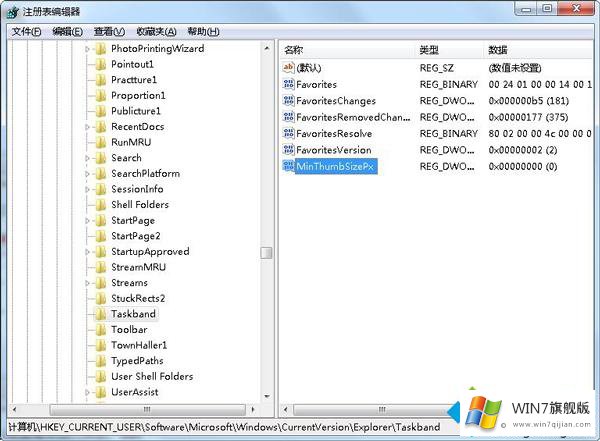Click the DWORD icon beside FavoritesVersion
The image size is (600, 441).
(288, 150)
